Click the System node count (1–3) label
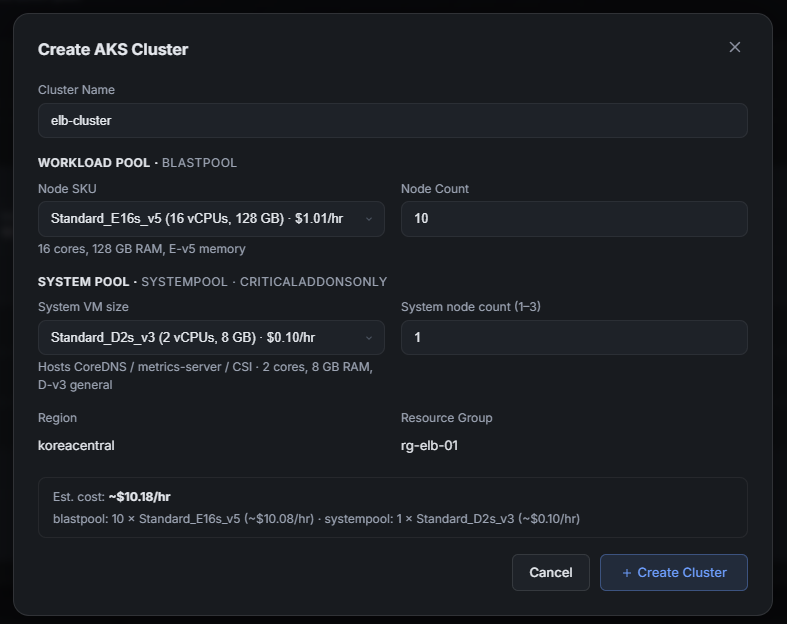This screenshot has width=787, height=624. [x=471, y=307]
